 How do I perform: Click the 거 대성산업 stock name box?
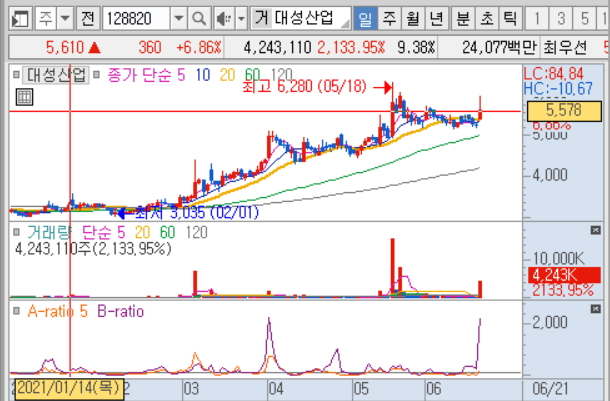(300, 18)
